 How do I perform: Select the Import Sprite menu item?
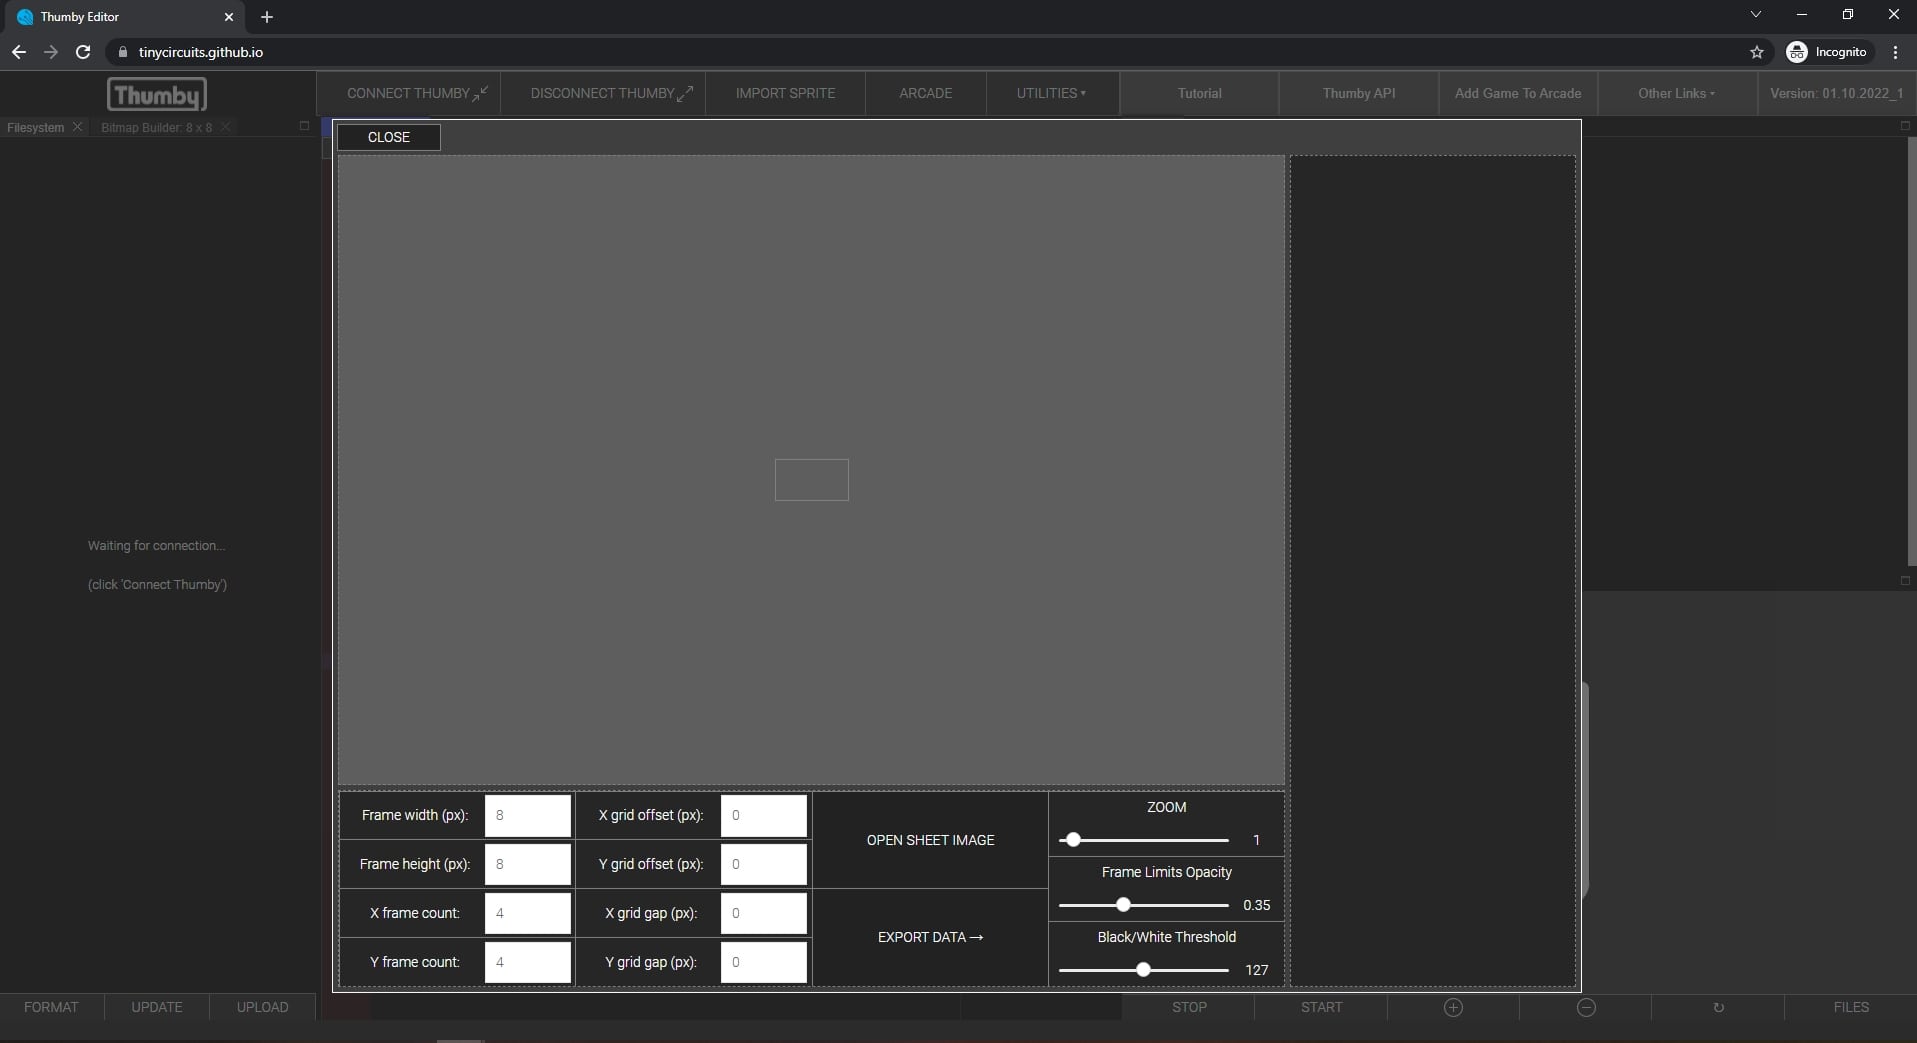(785, 93)
